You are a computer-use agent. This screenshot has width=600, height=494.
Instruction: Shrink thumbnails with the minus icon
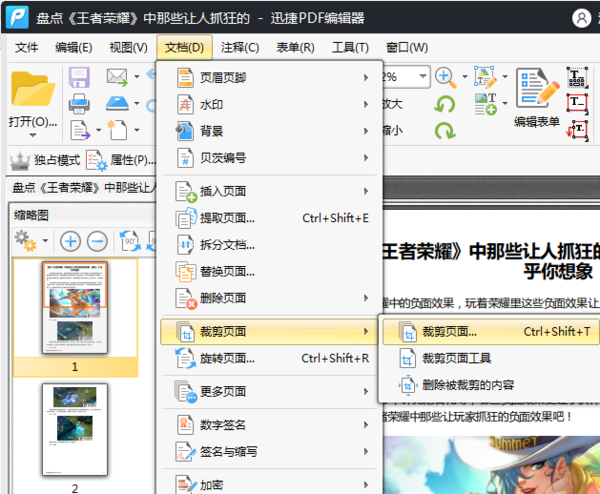[x=97, y=241]
